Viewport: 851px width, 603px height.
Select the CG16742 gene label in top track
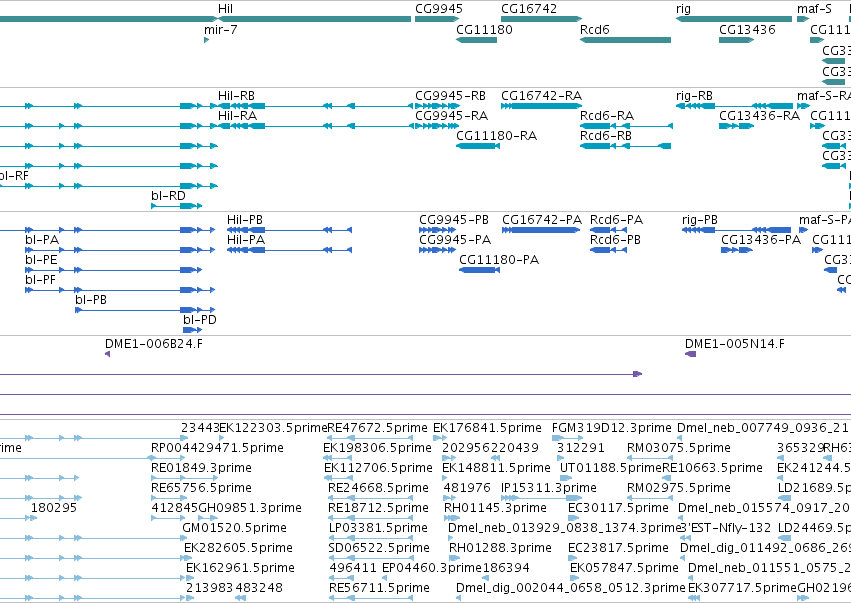(529, 9)
